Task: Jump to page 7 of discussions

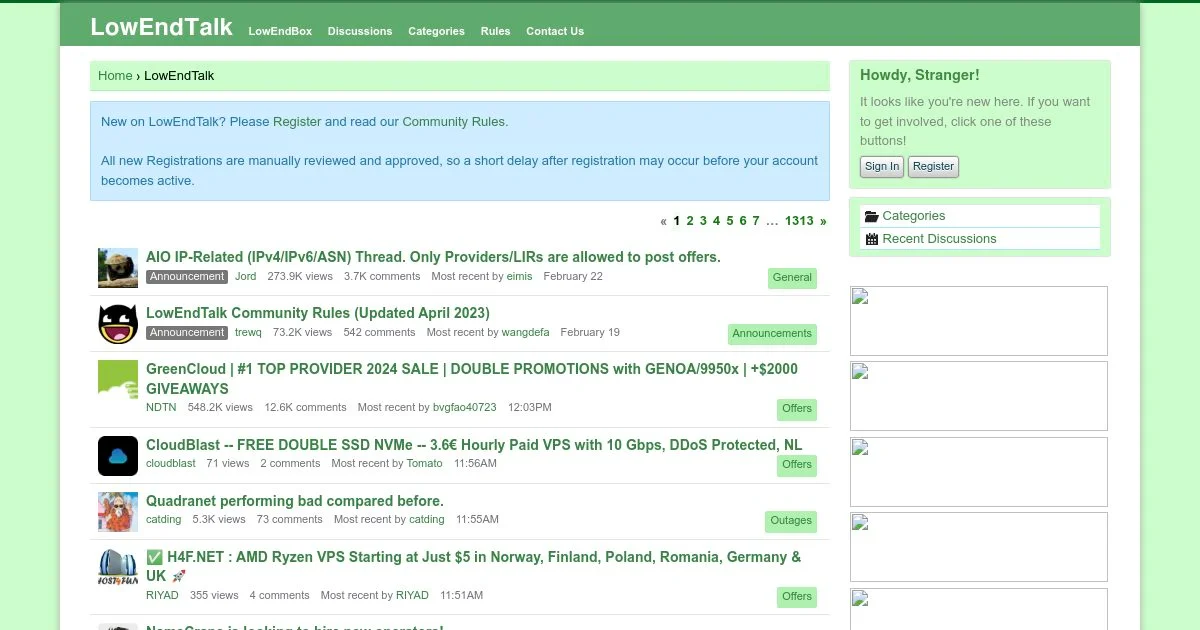Action: [756, 221]
